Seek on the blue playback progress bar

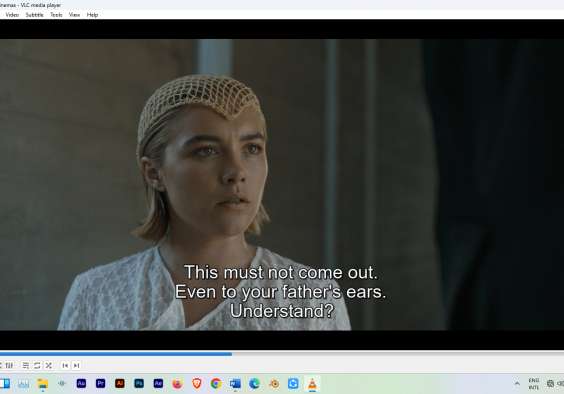tap(282, 354)
